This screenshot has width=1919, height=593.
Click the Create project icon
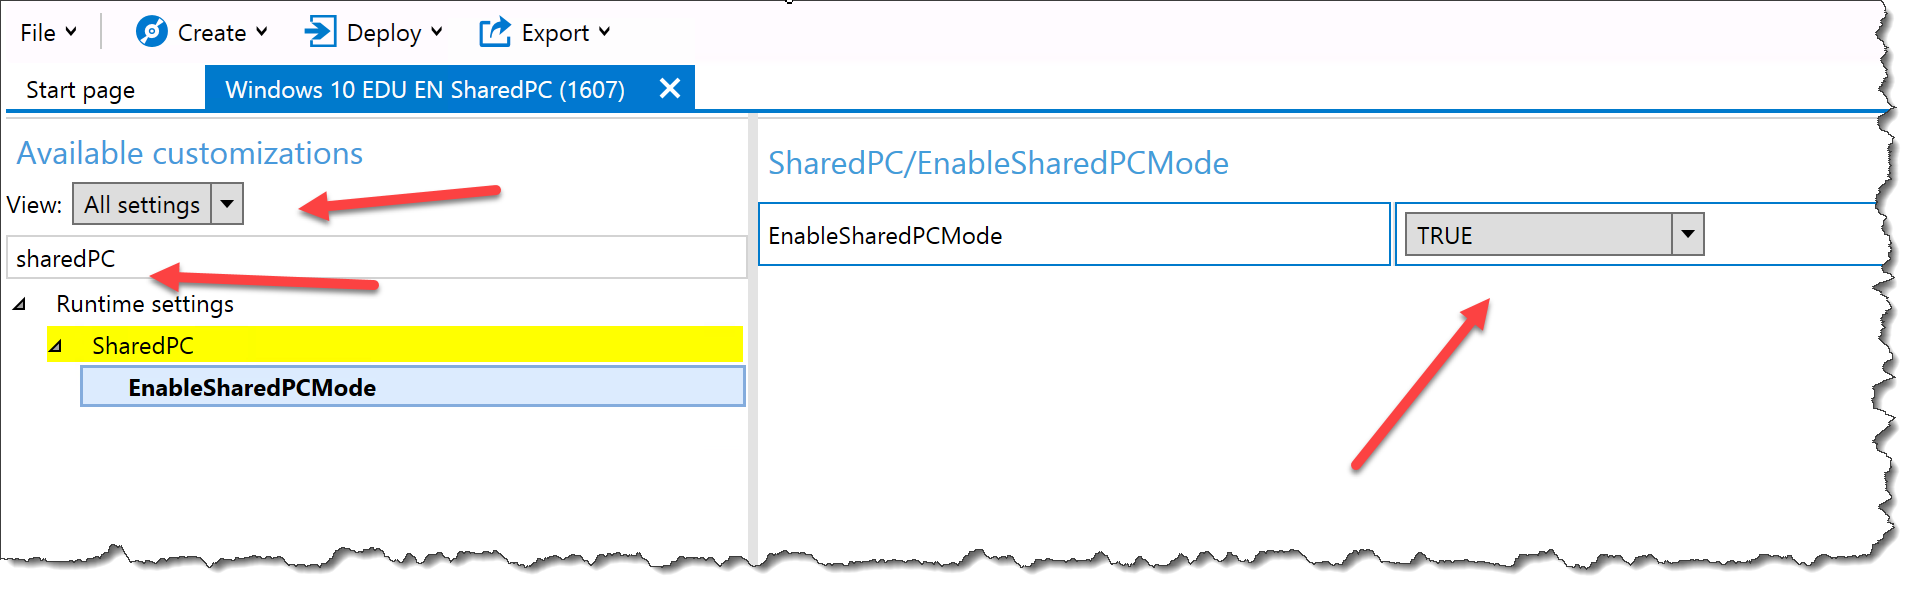point(151,31)
